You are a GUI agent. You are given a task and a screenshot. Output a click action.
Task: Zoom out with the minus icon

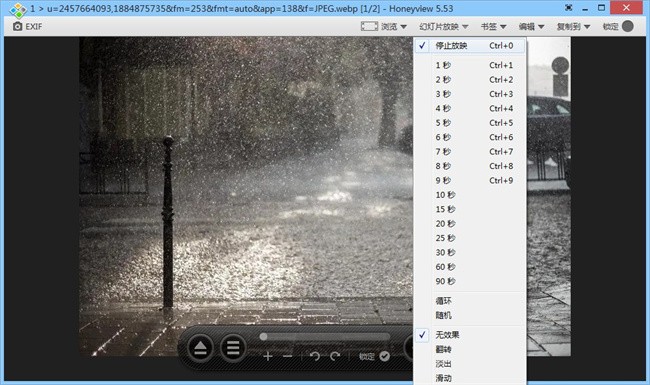pyautogui.click(x=288, y=356)
